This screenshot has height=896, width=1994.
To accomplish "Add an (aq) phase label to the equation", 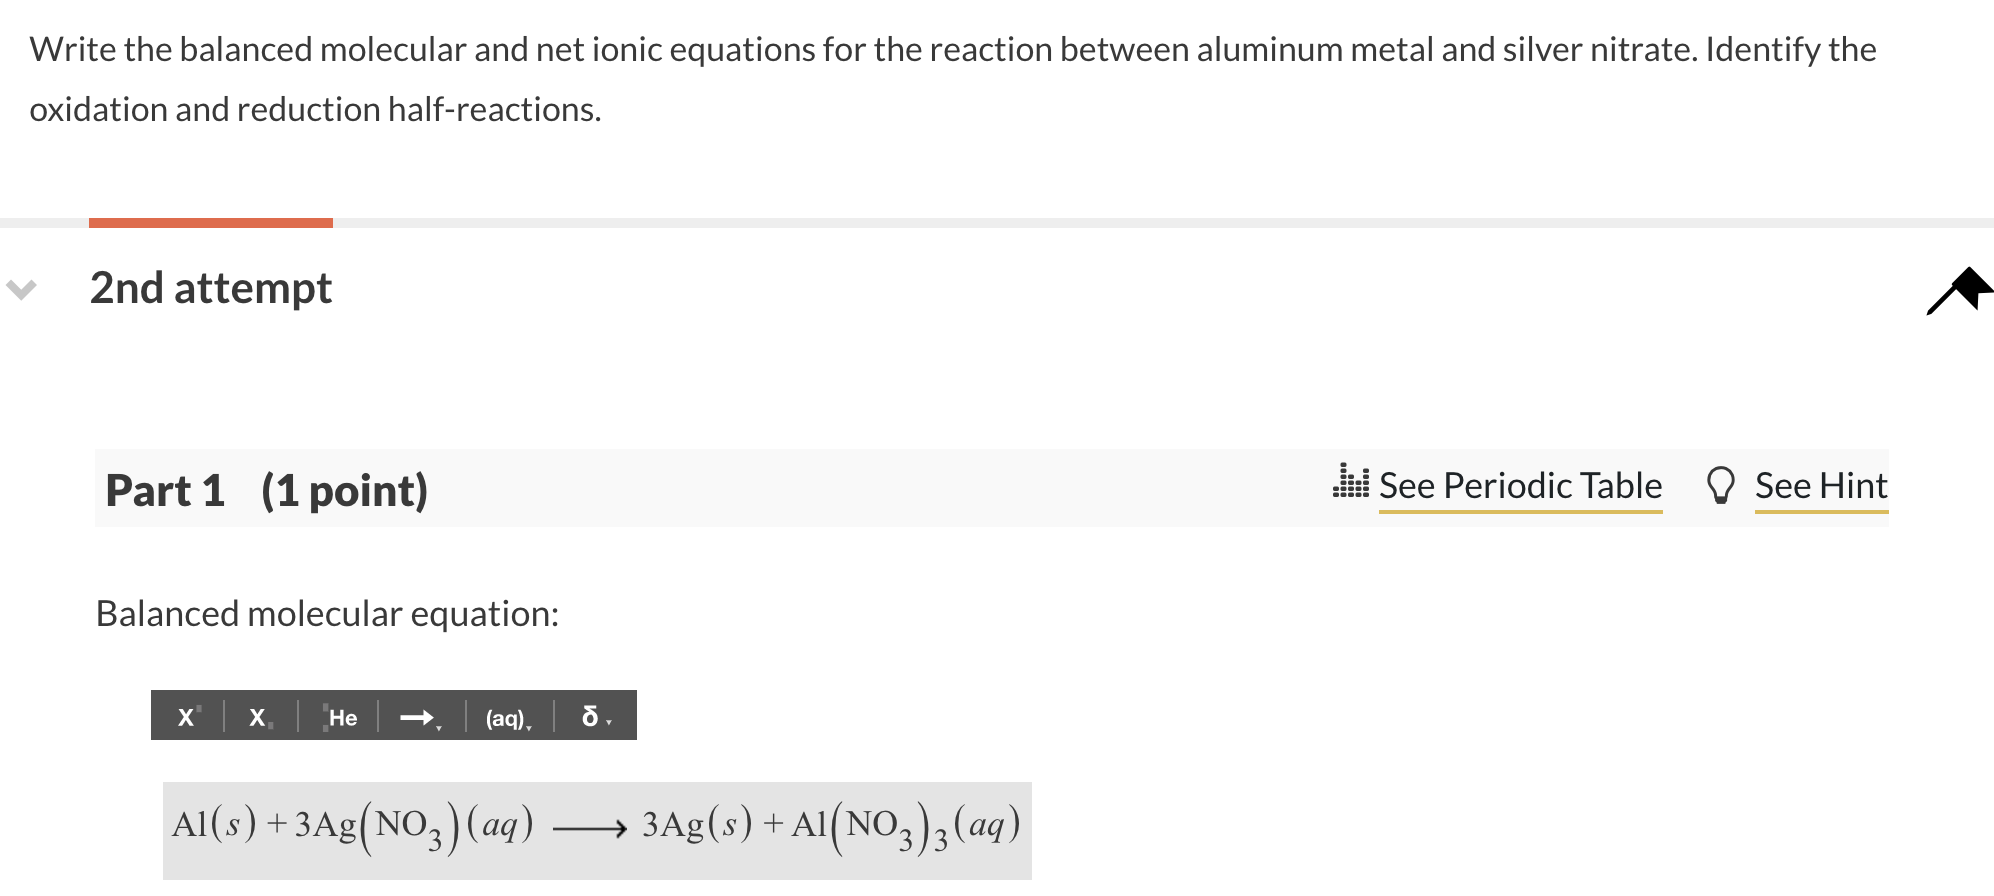I will 507,717.
